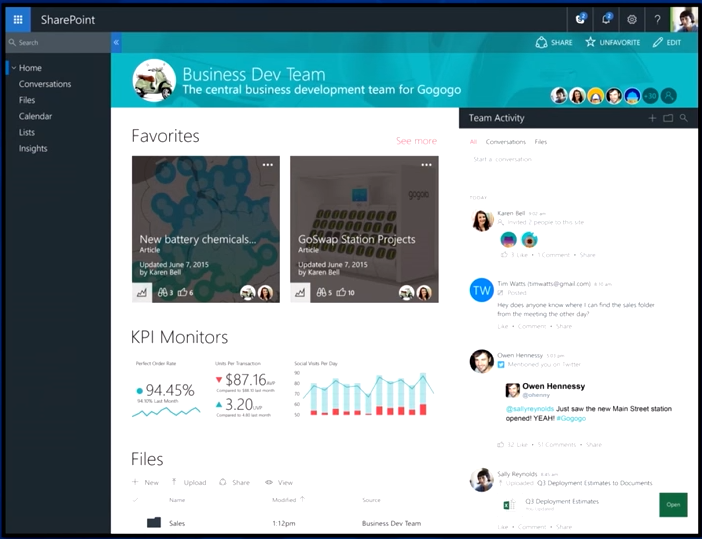Collapse the Home navigation chevron
Image resolution: width=702 pixels, height=539 pixels.
click(14, 68)
